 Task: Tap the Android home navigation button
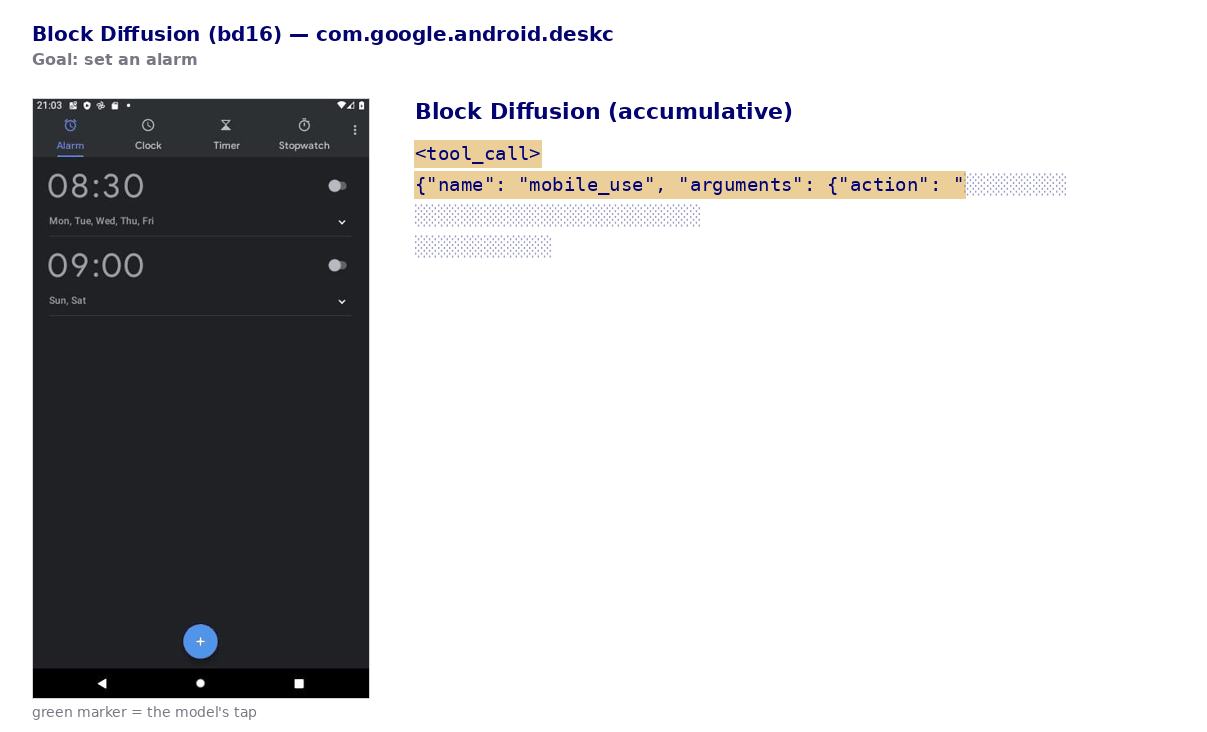[200, 683]
